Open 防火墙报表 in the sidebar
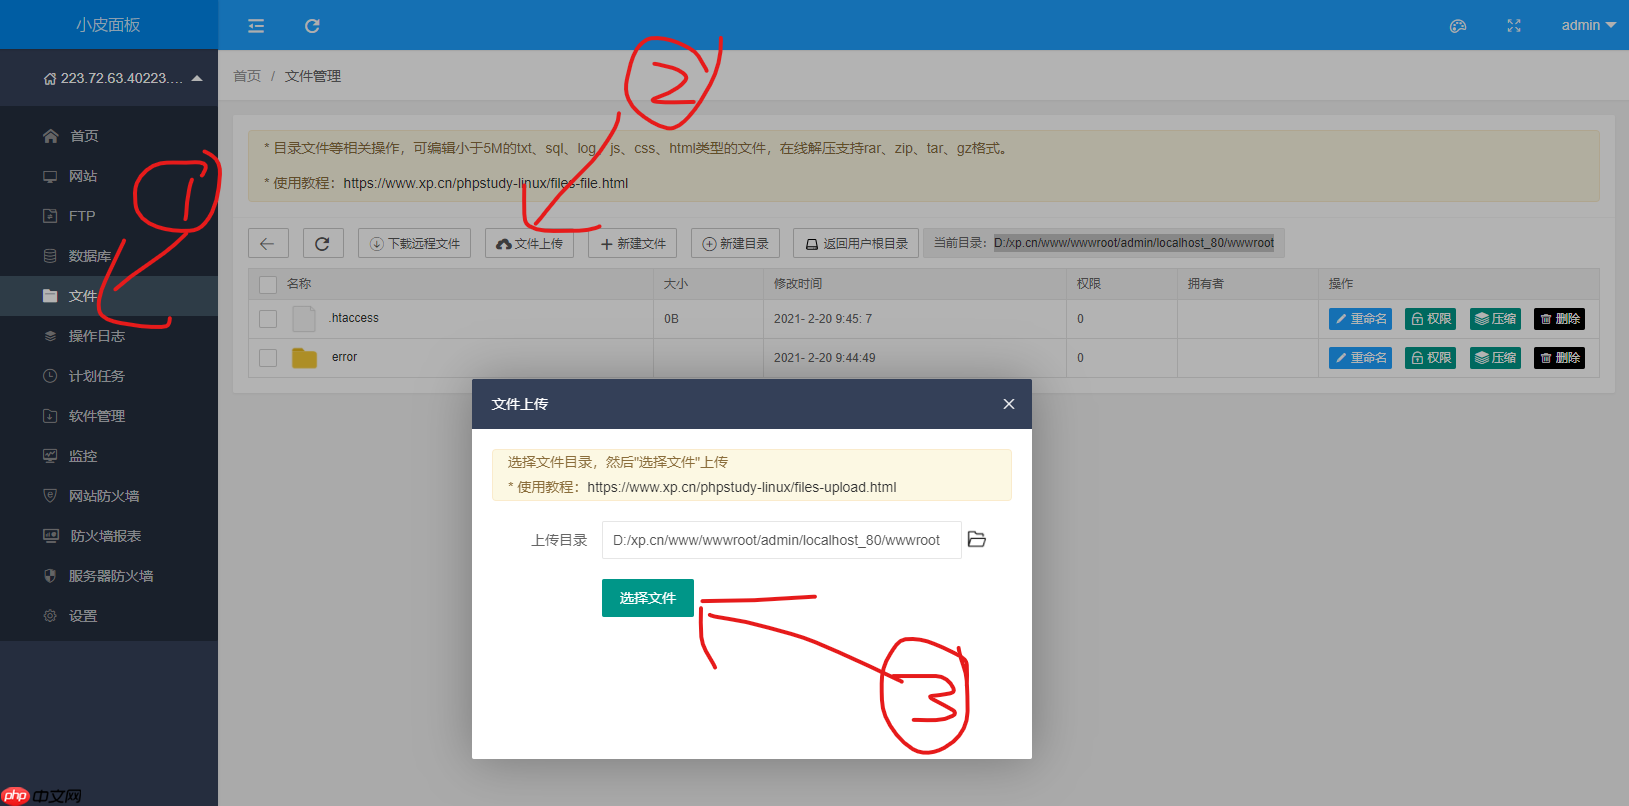This screenshot has width=1629, height=806. pyautogui.click(x=109, y=536)
